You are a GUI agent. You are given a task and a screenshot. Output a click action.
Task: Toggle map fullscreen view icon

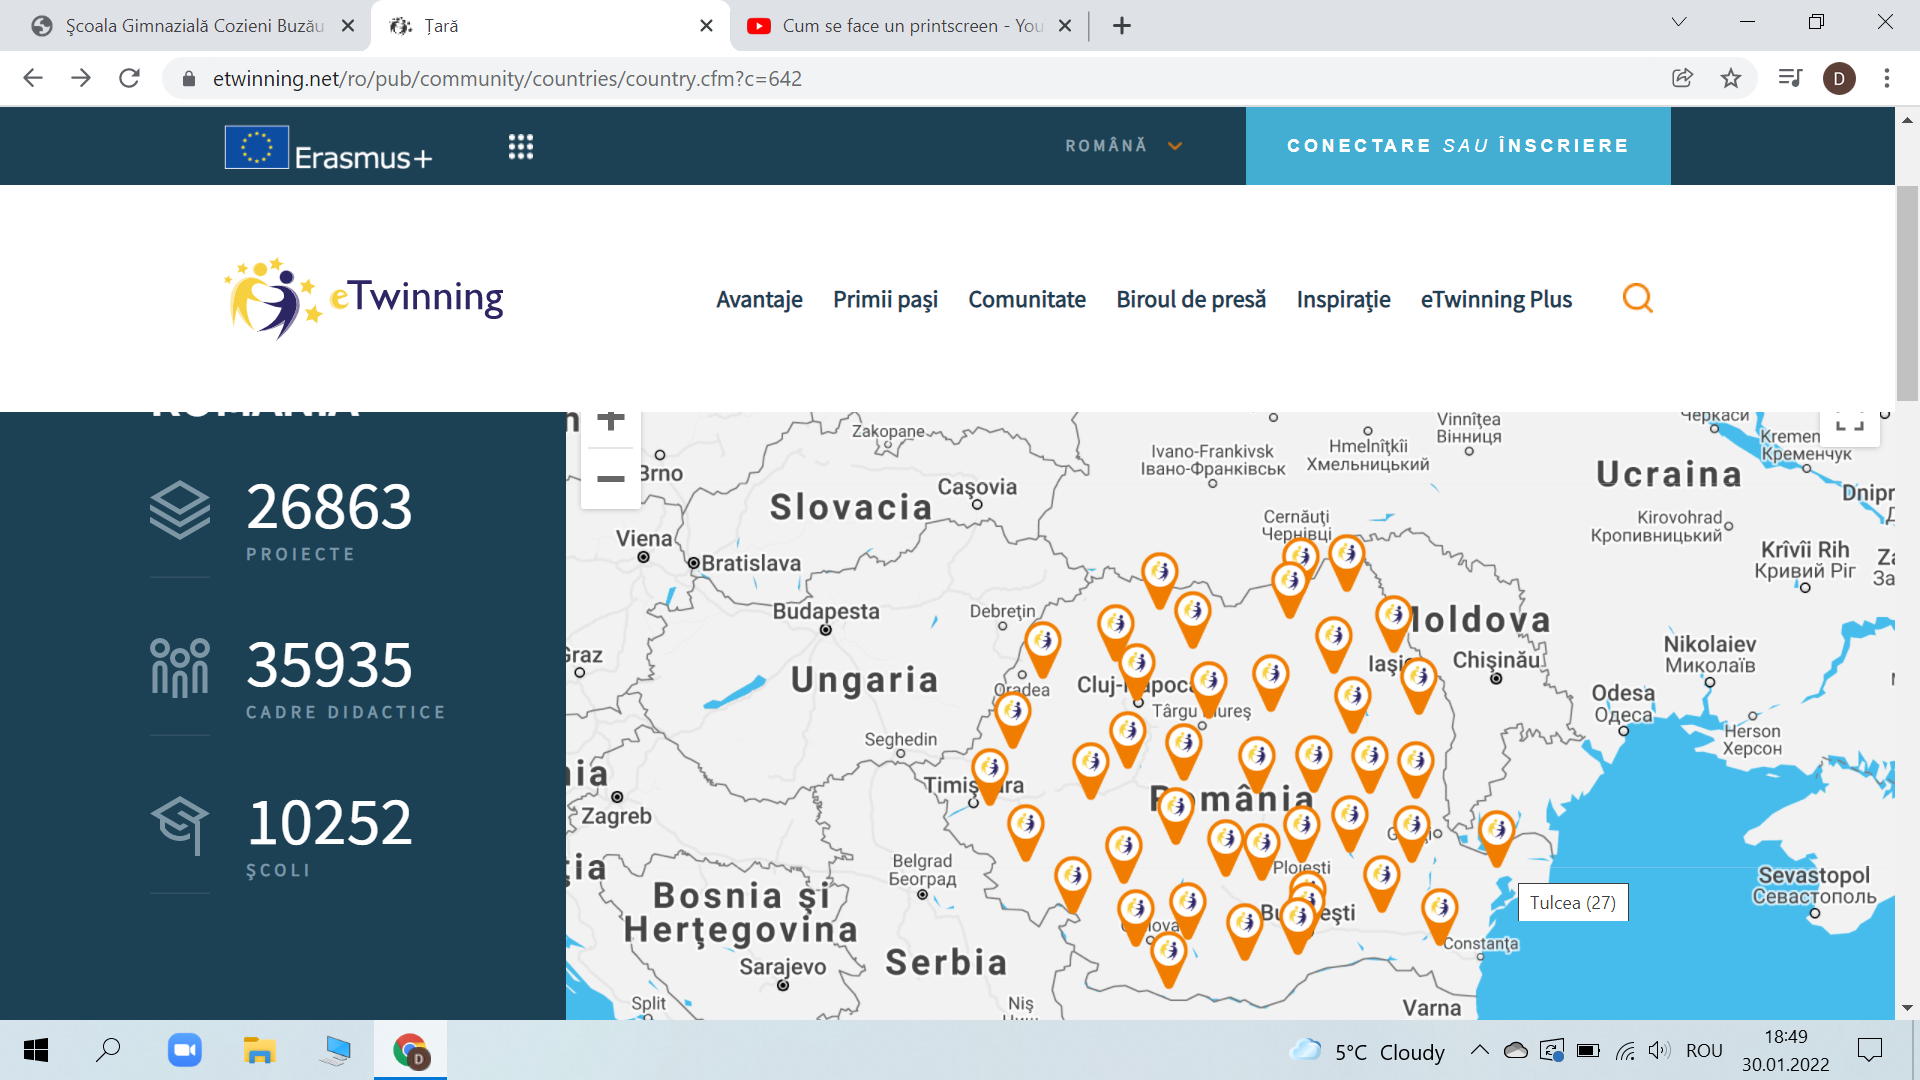[x=1849, y=423]
